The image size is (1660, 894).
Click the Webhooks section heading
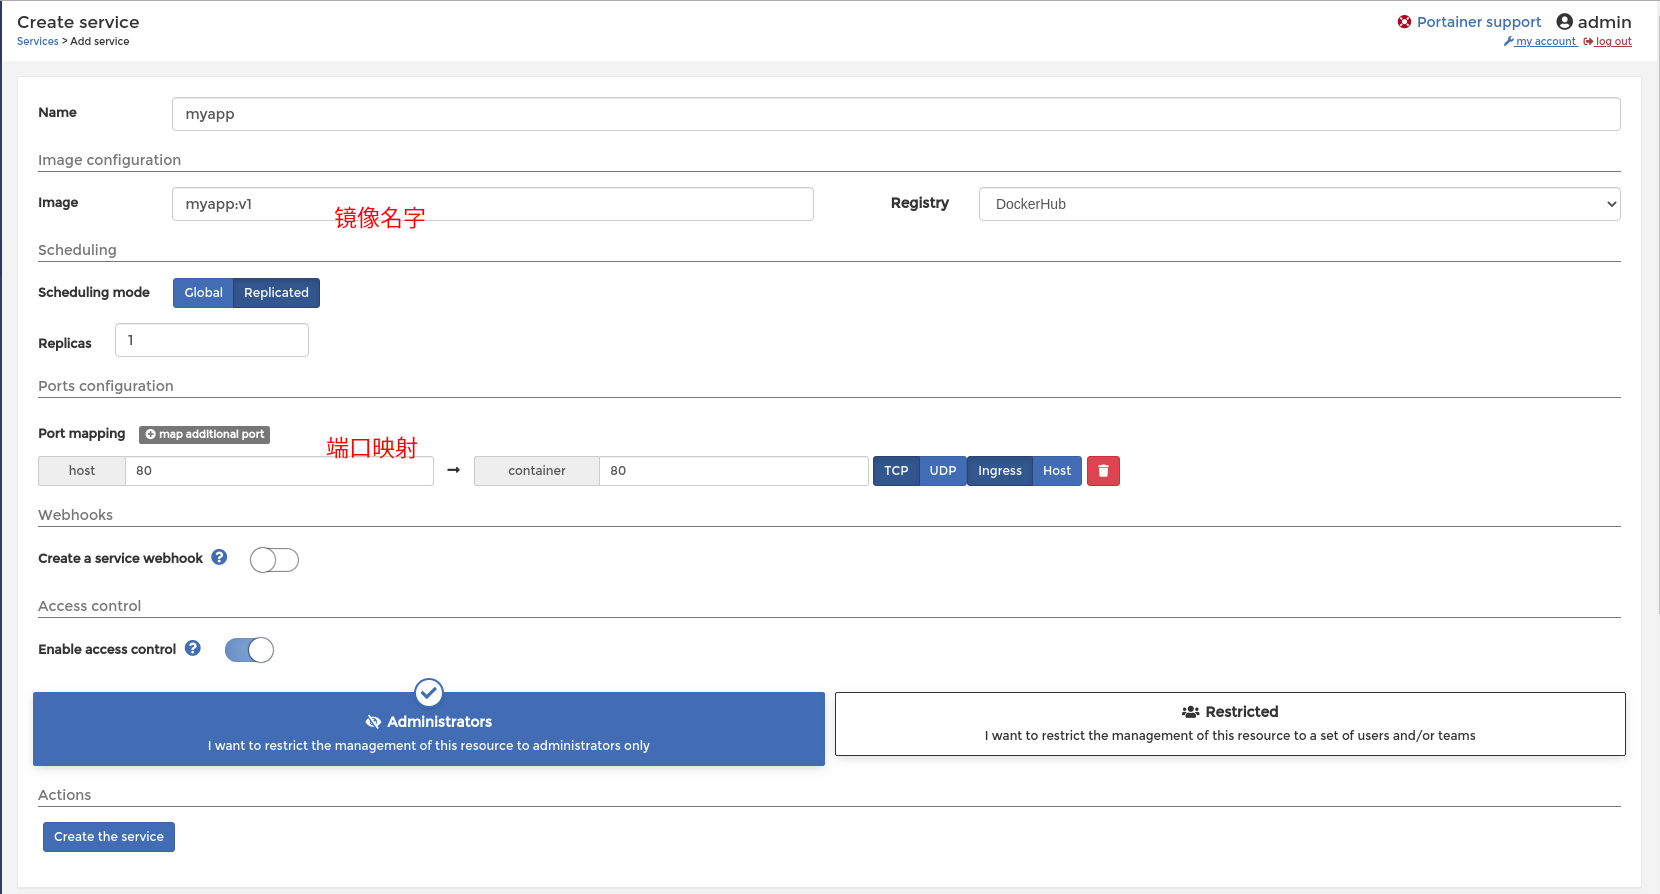(x=76, y=515)
